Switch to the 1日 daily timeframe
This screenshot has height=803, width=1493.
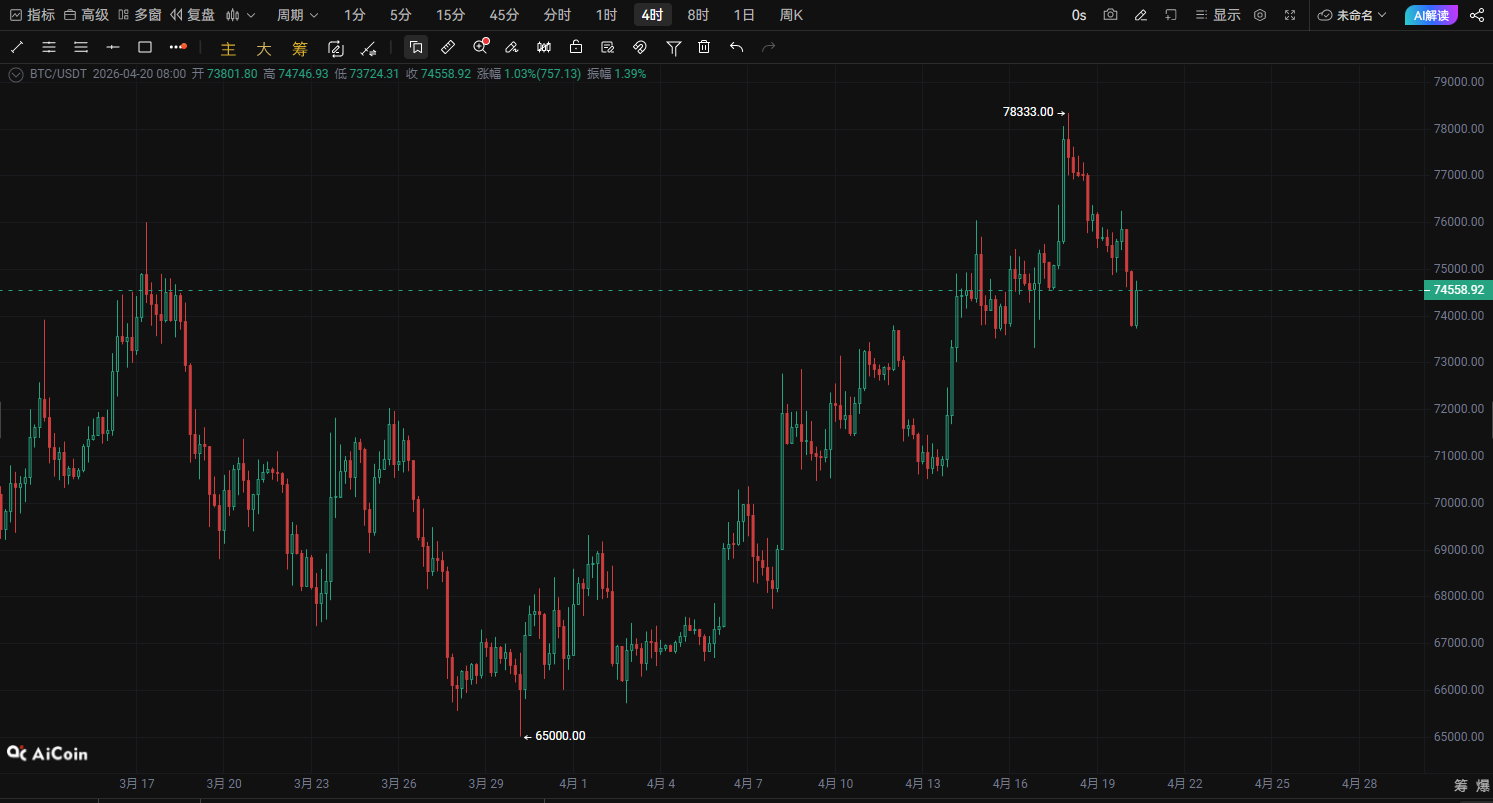tap(744, 15)
